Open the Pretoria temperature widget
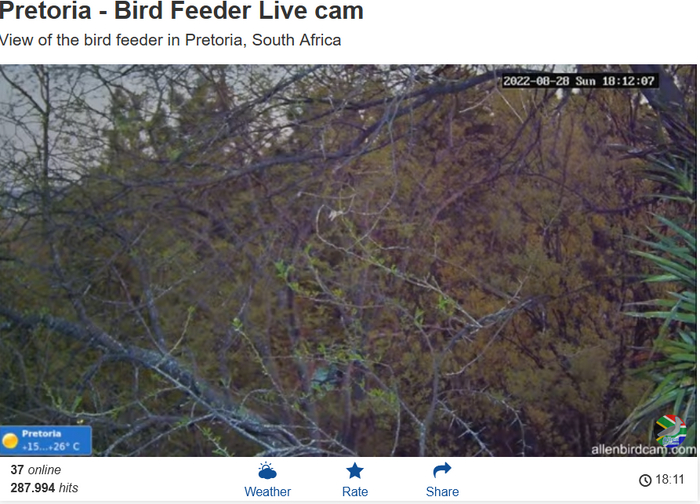This screenshot has width=700, height=504. click(46, 440)
